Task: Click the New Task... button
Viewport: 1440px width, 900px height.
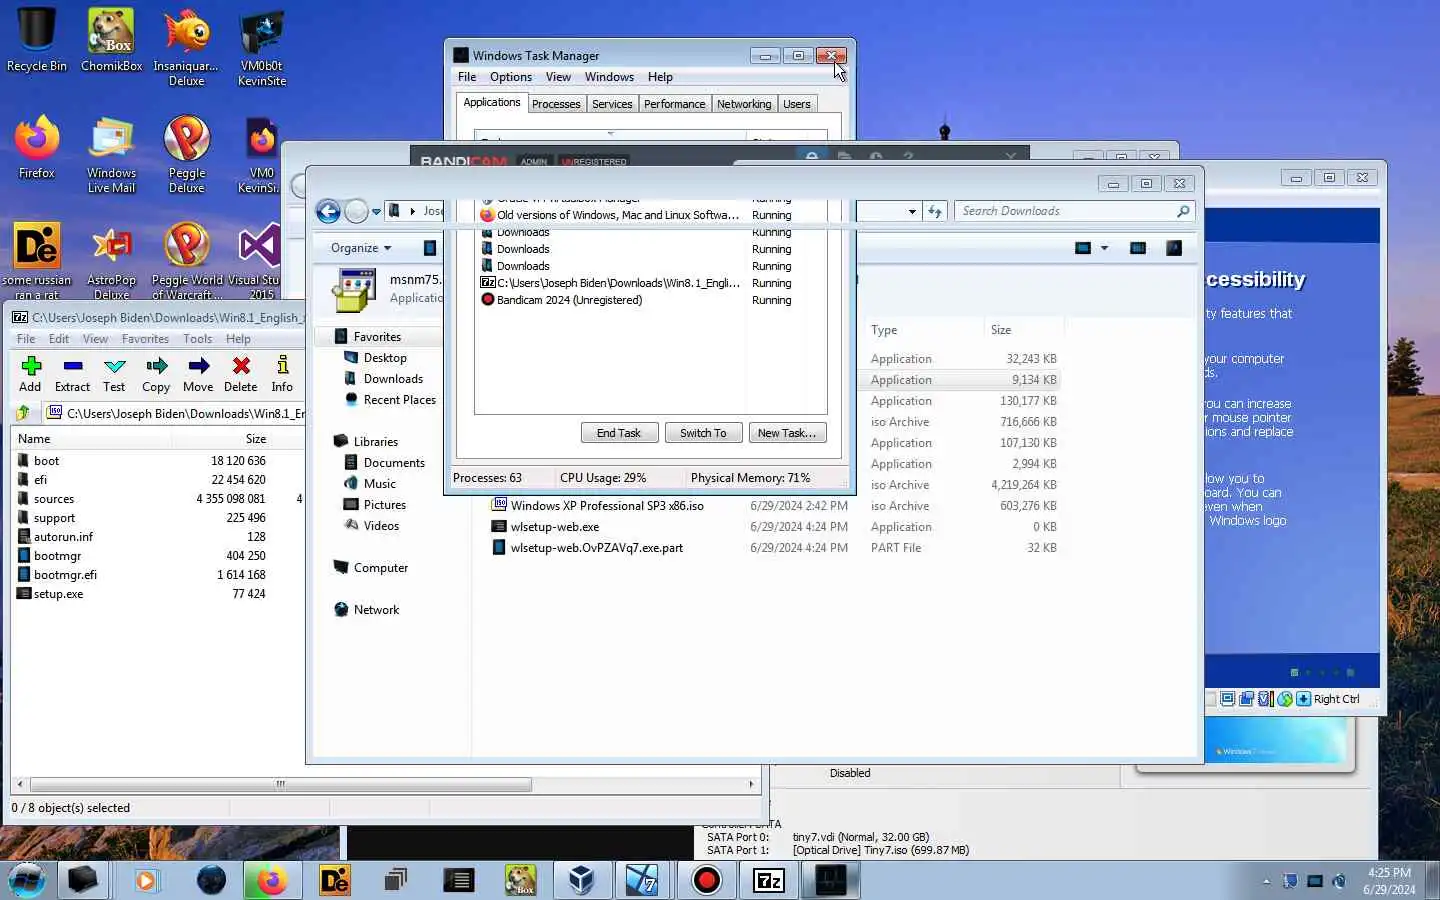Action: pyautogui.click(x=787, y=433)
